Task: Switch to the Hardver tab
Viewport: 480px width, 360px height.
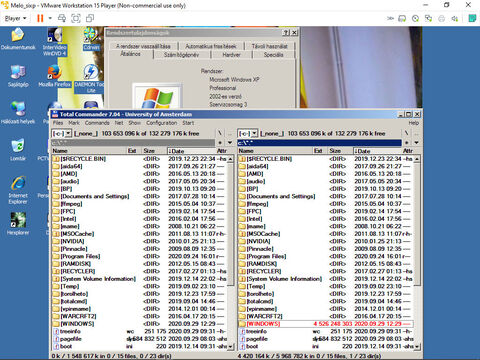Action: (x=231, y=55)
